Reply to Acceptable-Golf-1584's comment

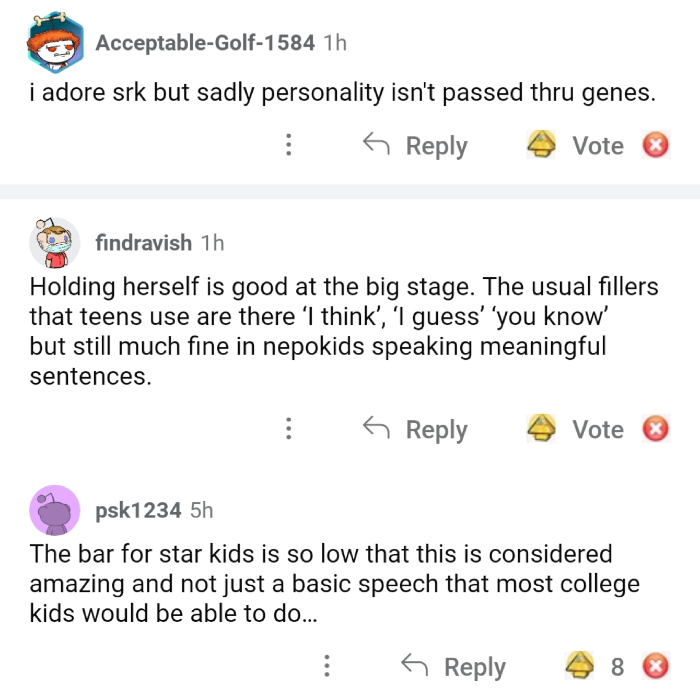(x=415, y=146)
